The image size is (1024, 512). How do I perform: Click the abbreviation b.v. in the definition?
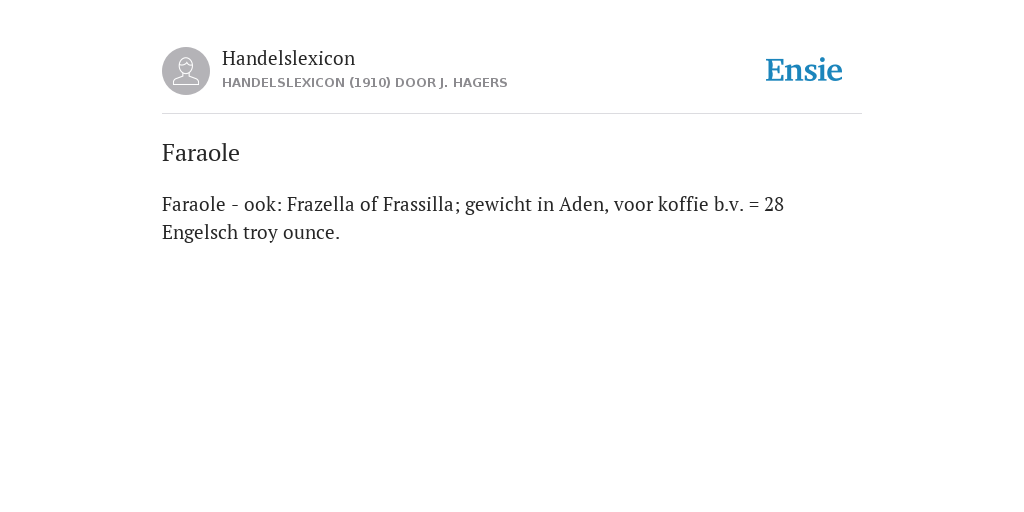728,204
